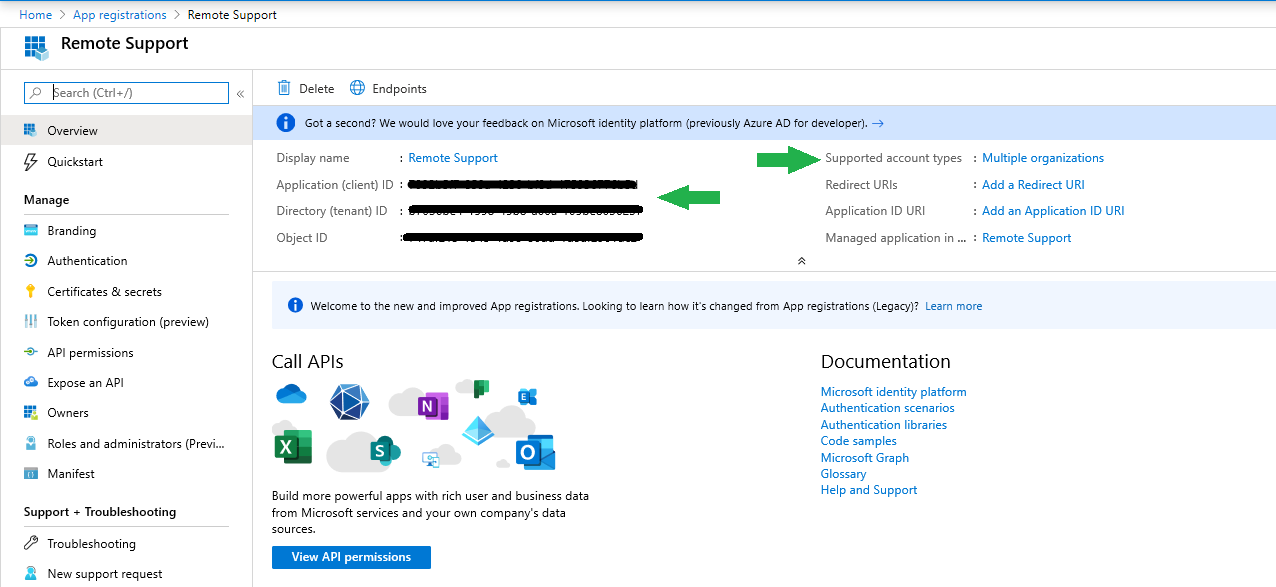Screen dimensions: 1276x587
Task: Open the Remote Support display name link
Action: (x=453, y=158)
